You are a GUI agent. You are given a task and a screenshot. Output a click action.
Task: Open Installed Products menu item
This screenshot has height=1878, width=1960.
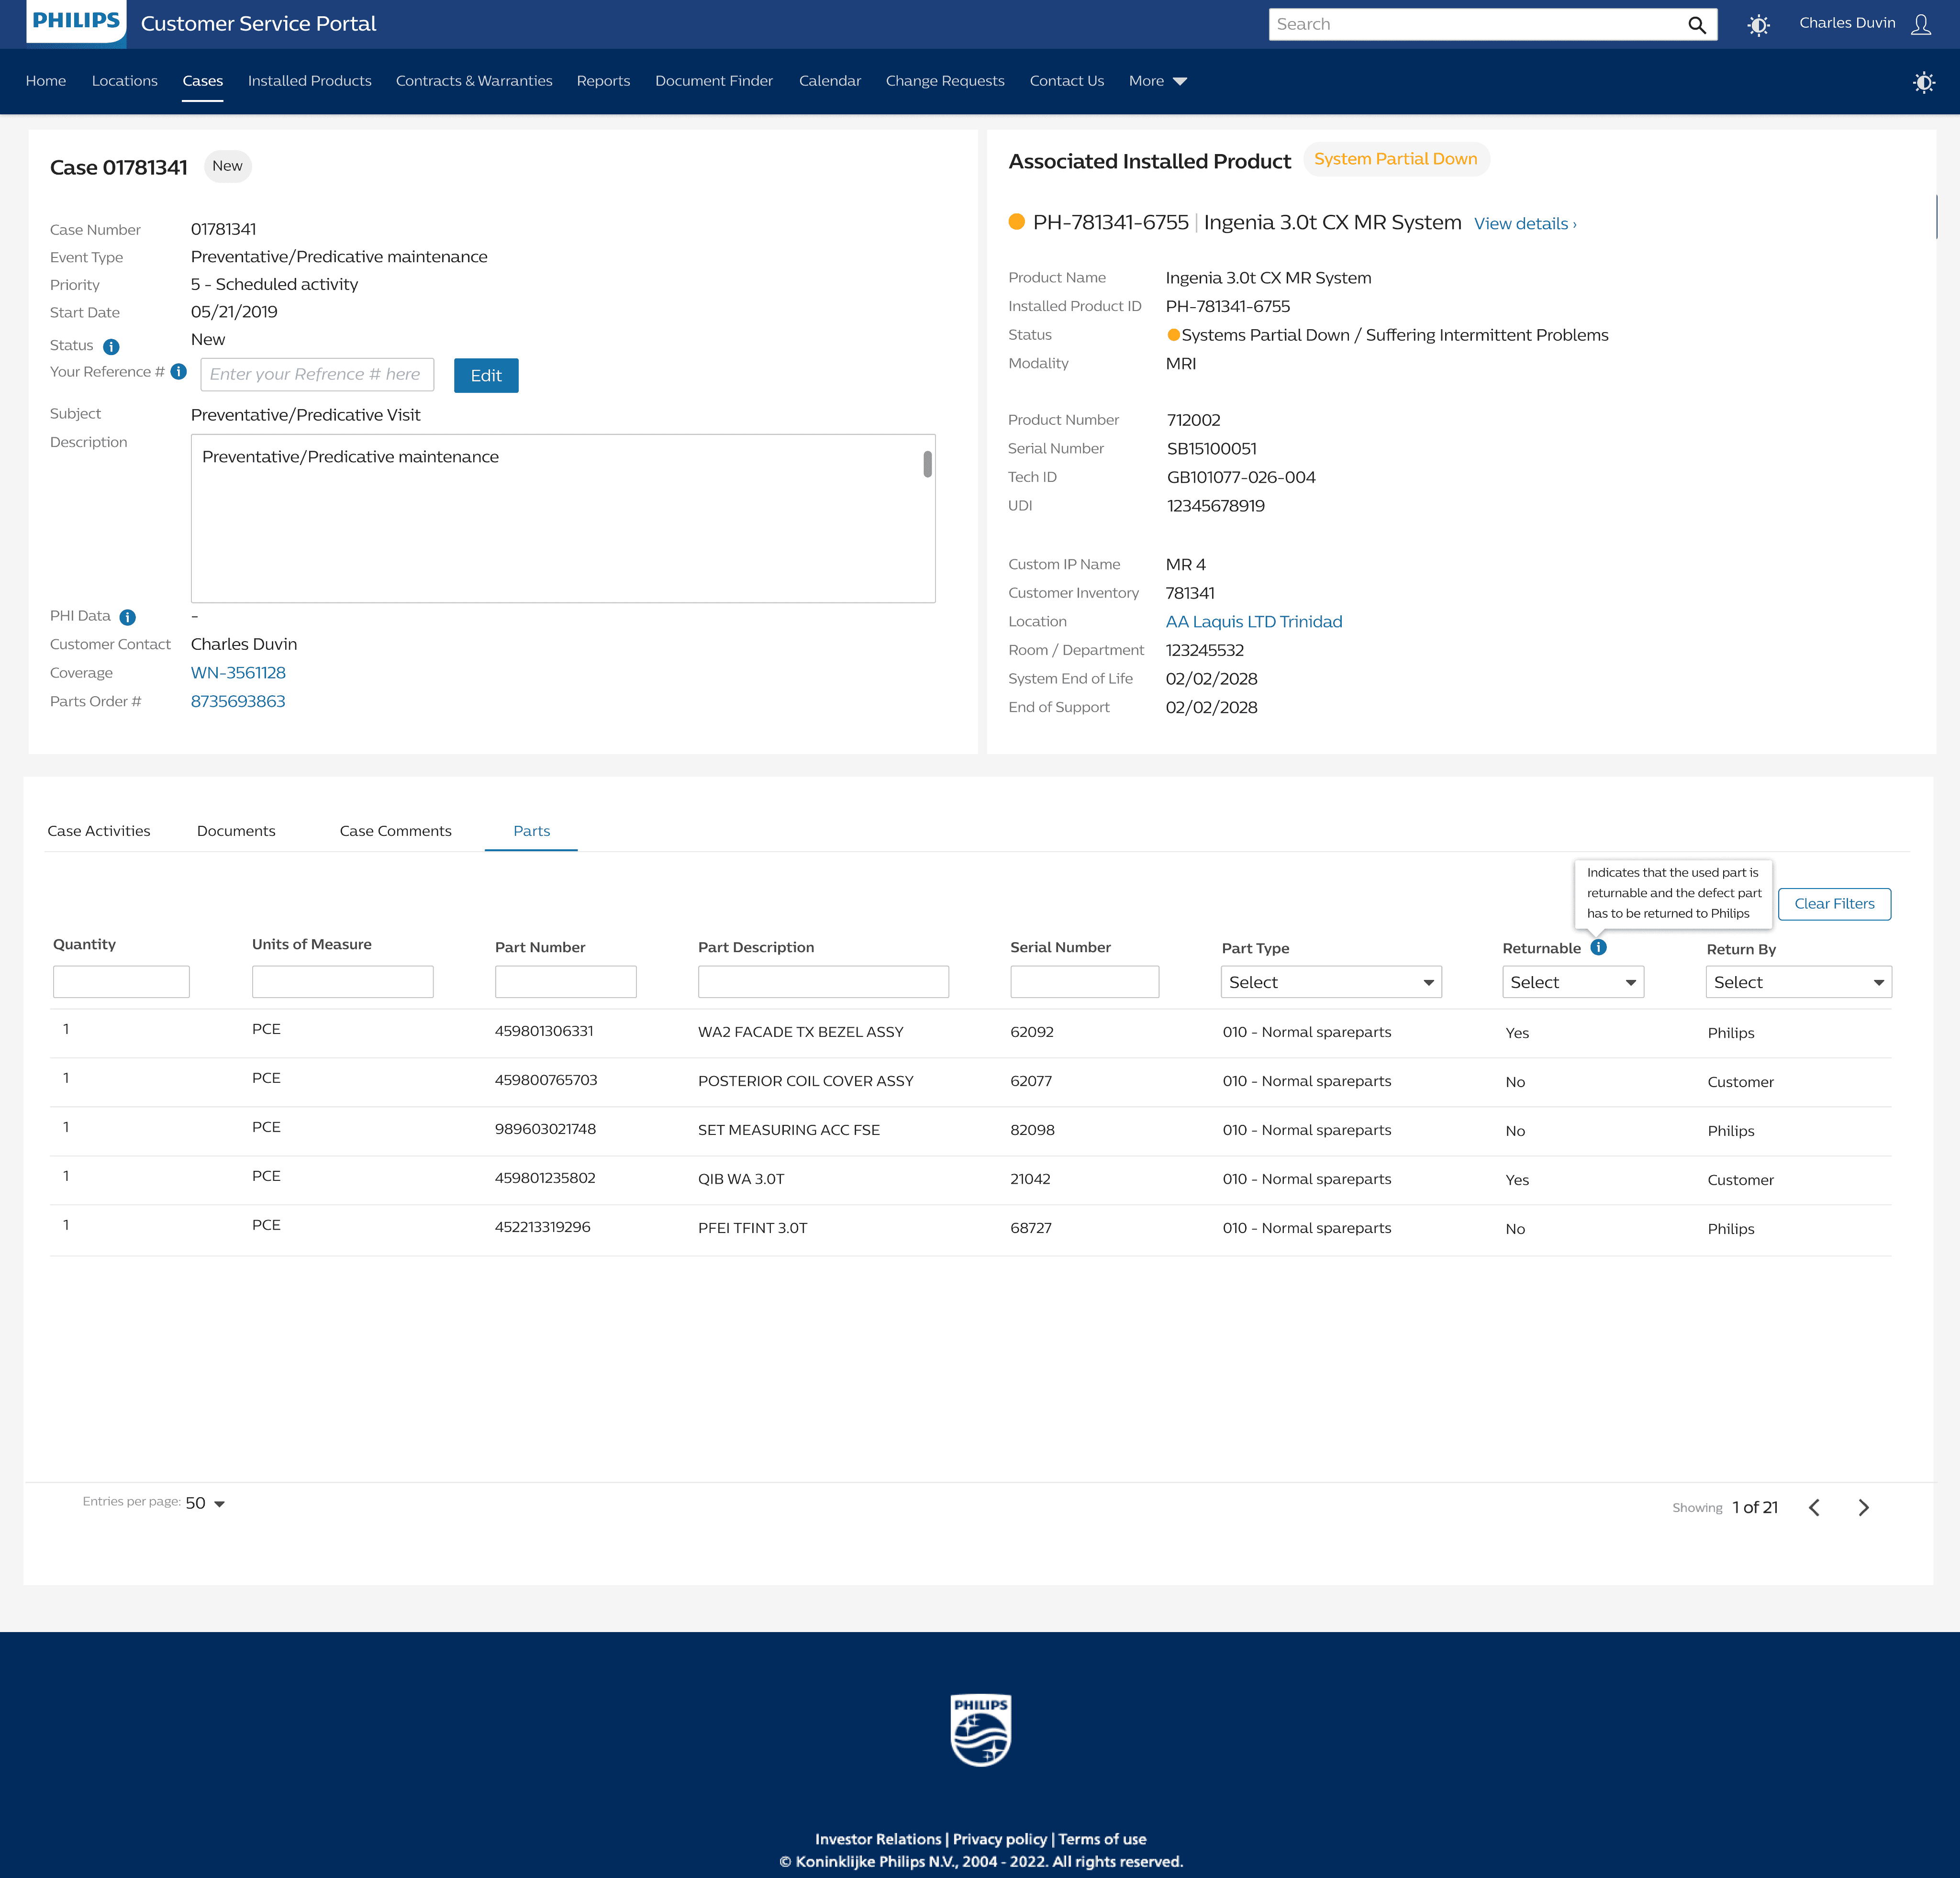(309, 81)
